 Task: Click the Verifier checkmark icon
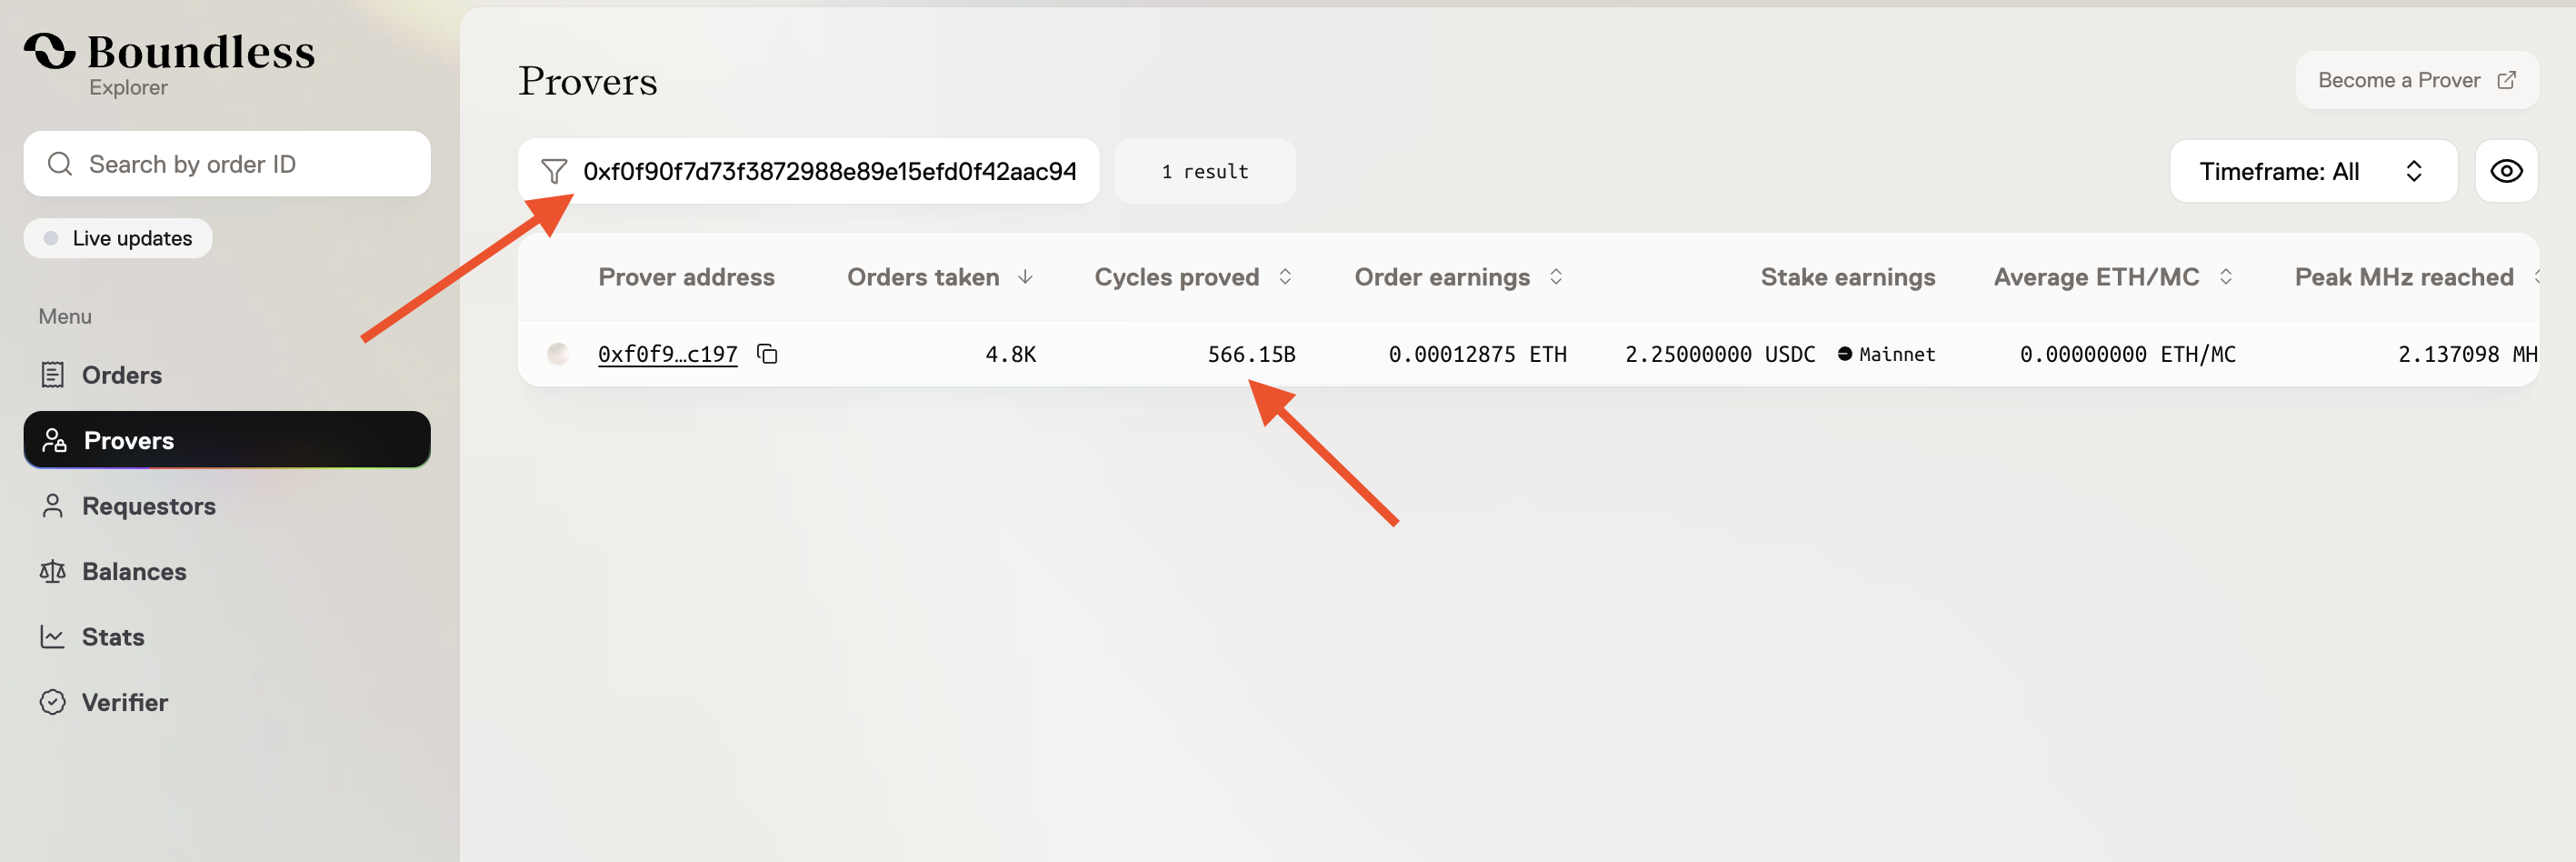(x=52, y=702)
